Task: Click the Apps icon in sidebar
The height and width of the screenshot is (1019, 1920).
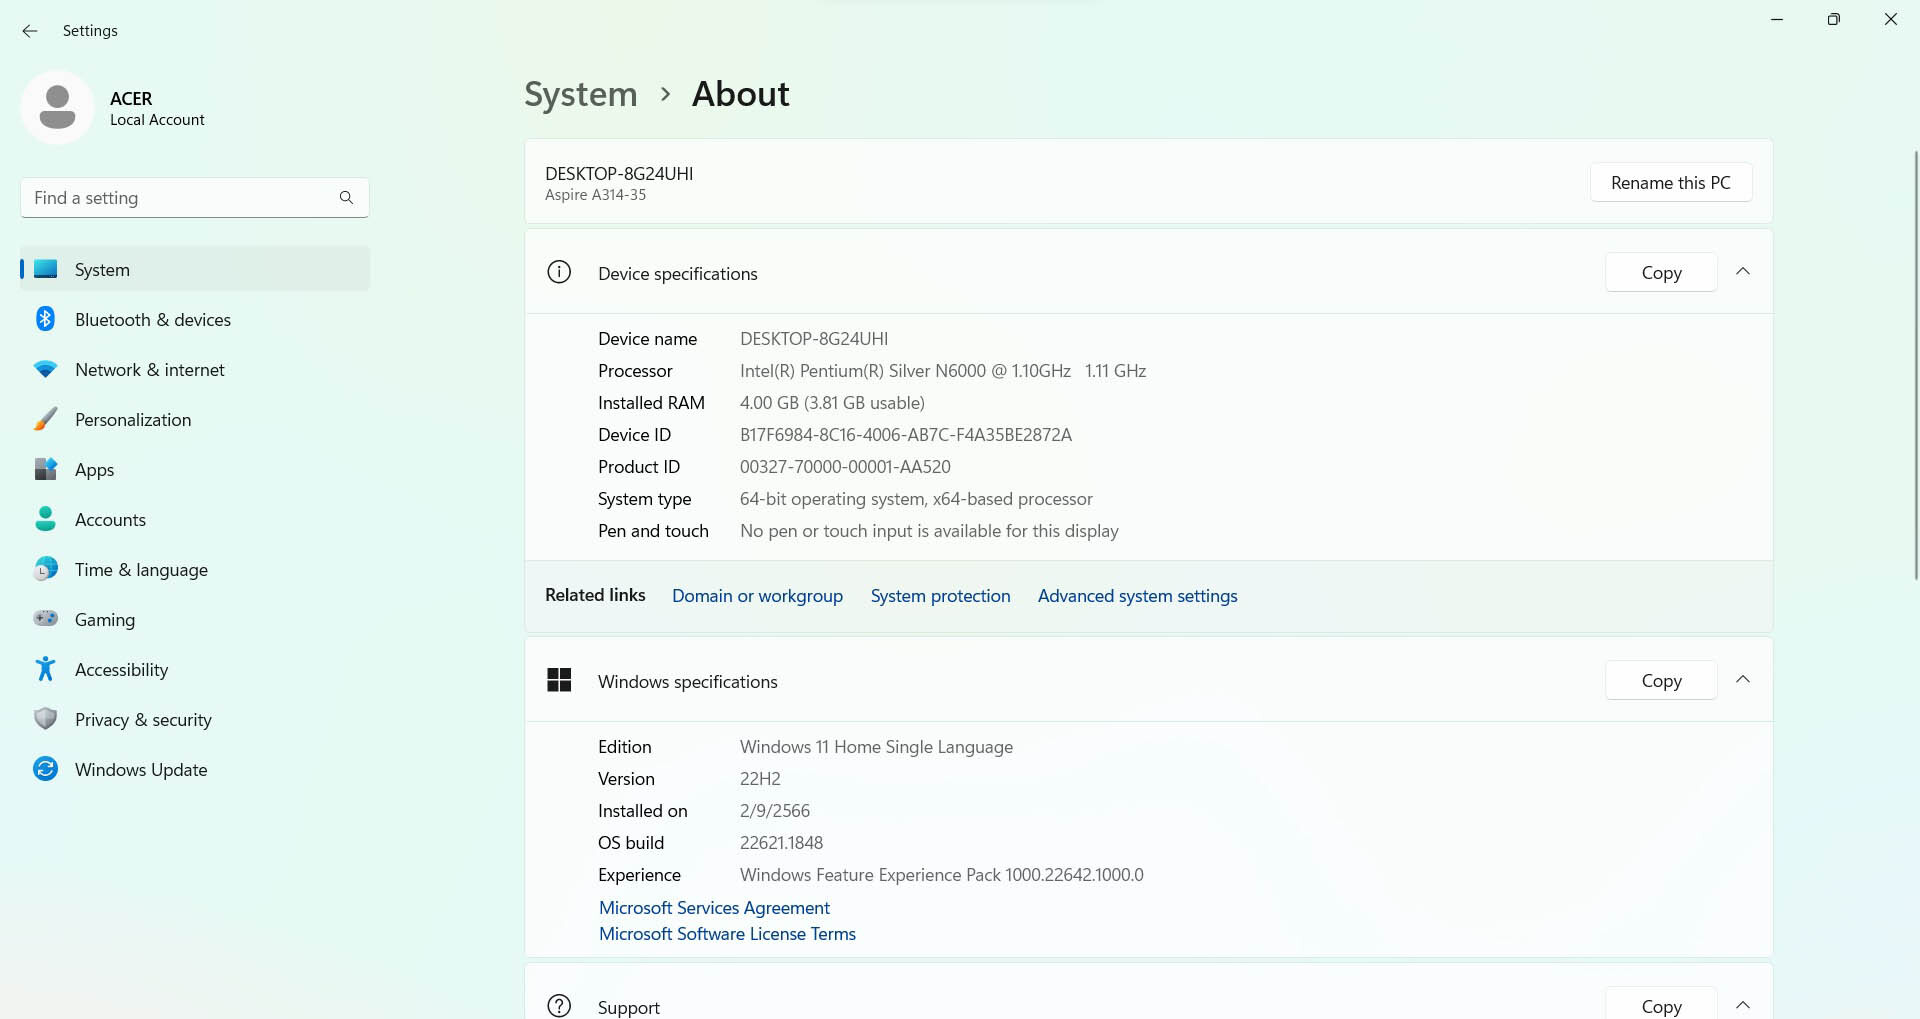Action: [x=45, y=469]
